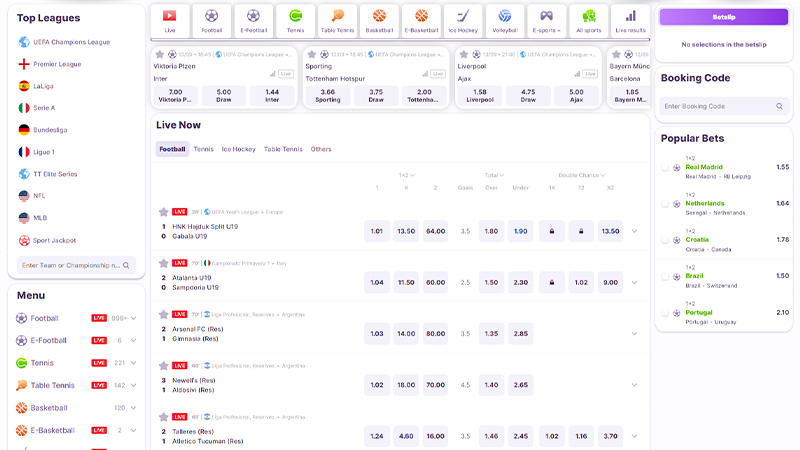Favorite the Sporting vs Tottenham match star
Screen dimensions: 800x450
pos(312,54)
